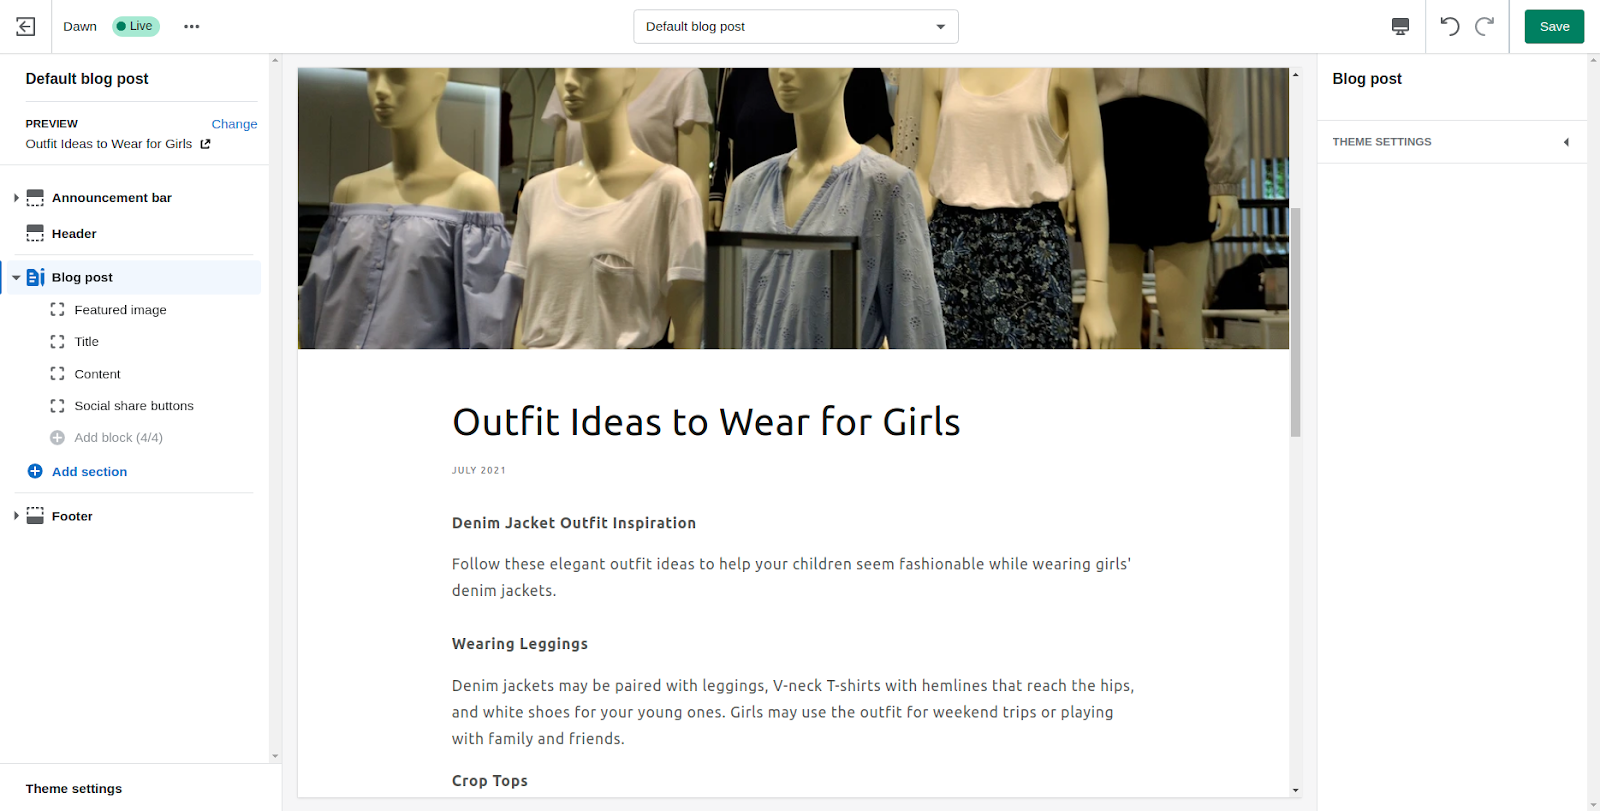The image size is (1600, 811).
Task: Click the Blog post right panel title
Action: click(x=1367, y=79)
